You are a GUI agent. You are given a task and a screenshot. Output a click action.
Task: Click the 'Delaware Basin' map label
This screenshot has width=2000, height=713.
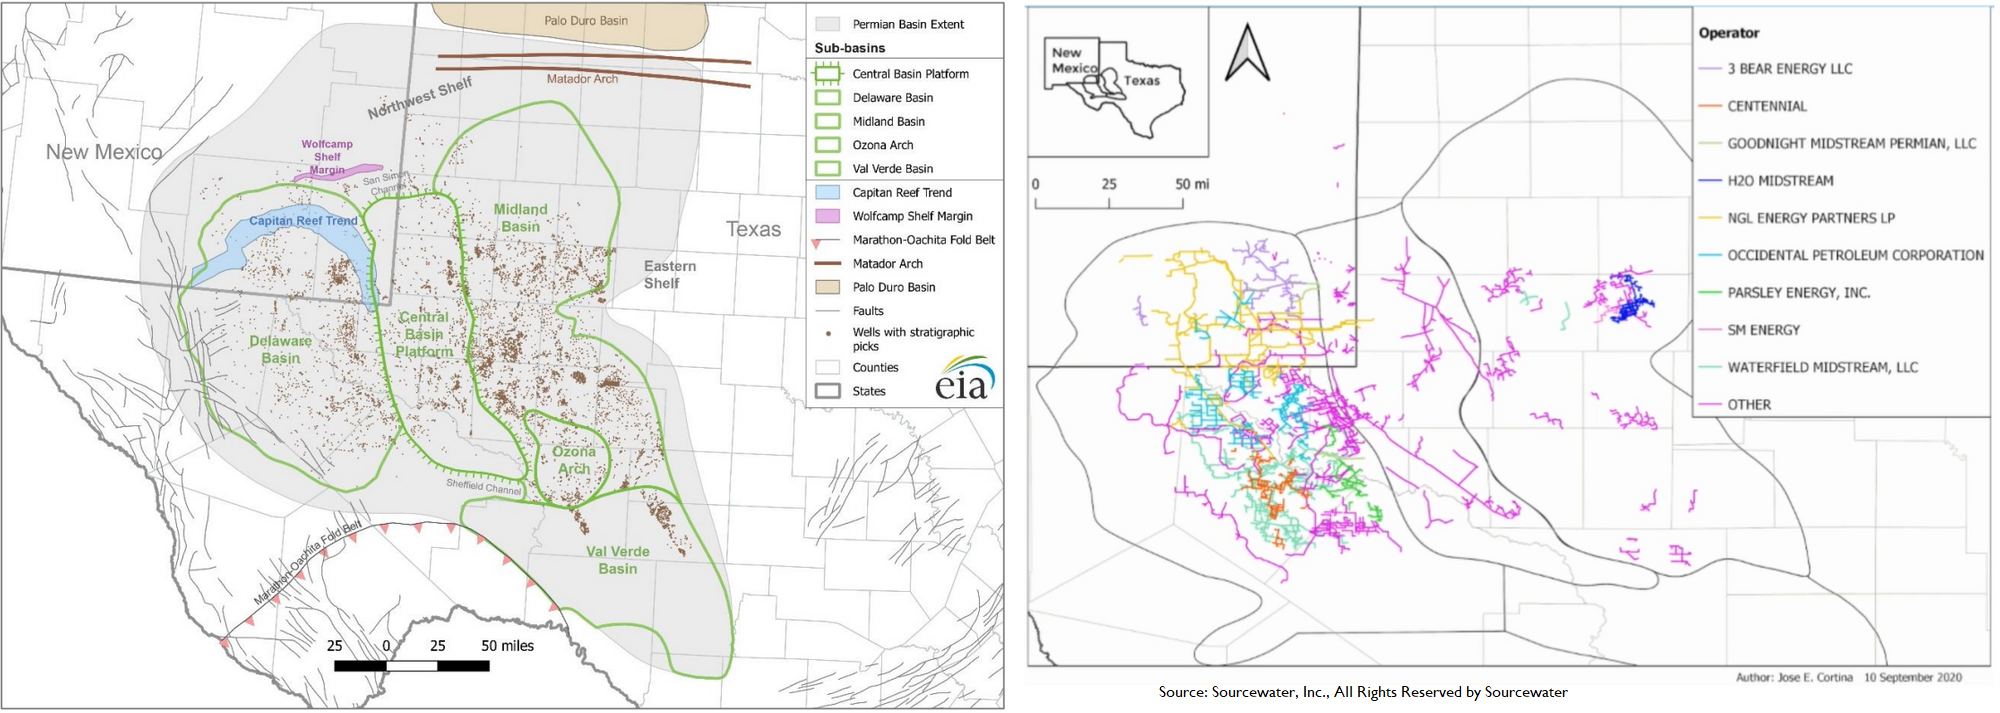pos(280,349)
